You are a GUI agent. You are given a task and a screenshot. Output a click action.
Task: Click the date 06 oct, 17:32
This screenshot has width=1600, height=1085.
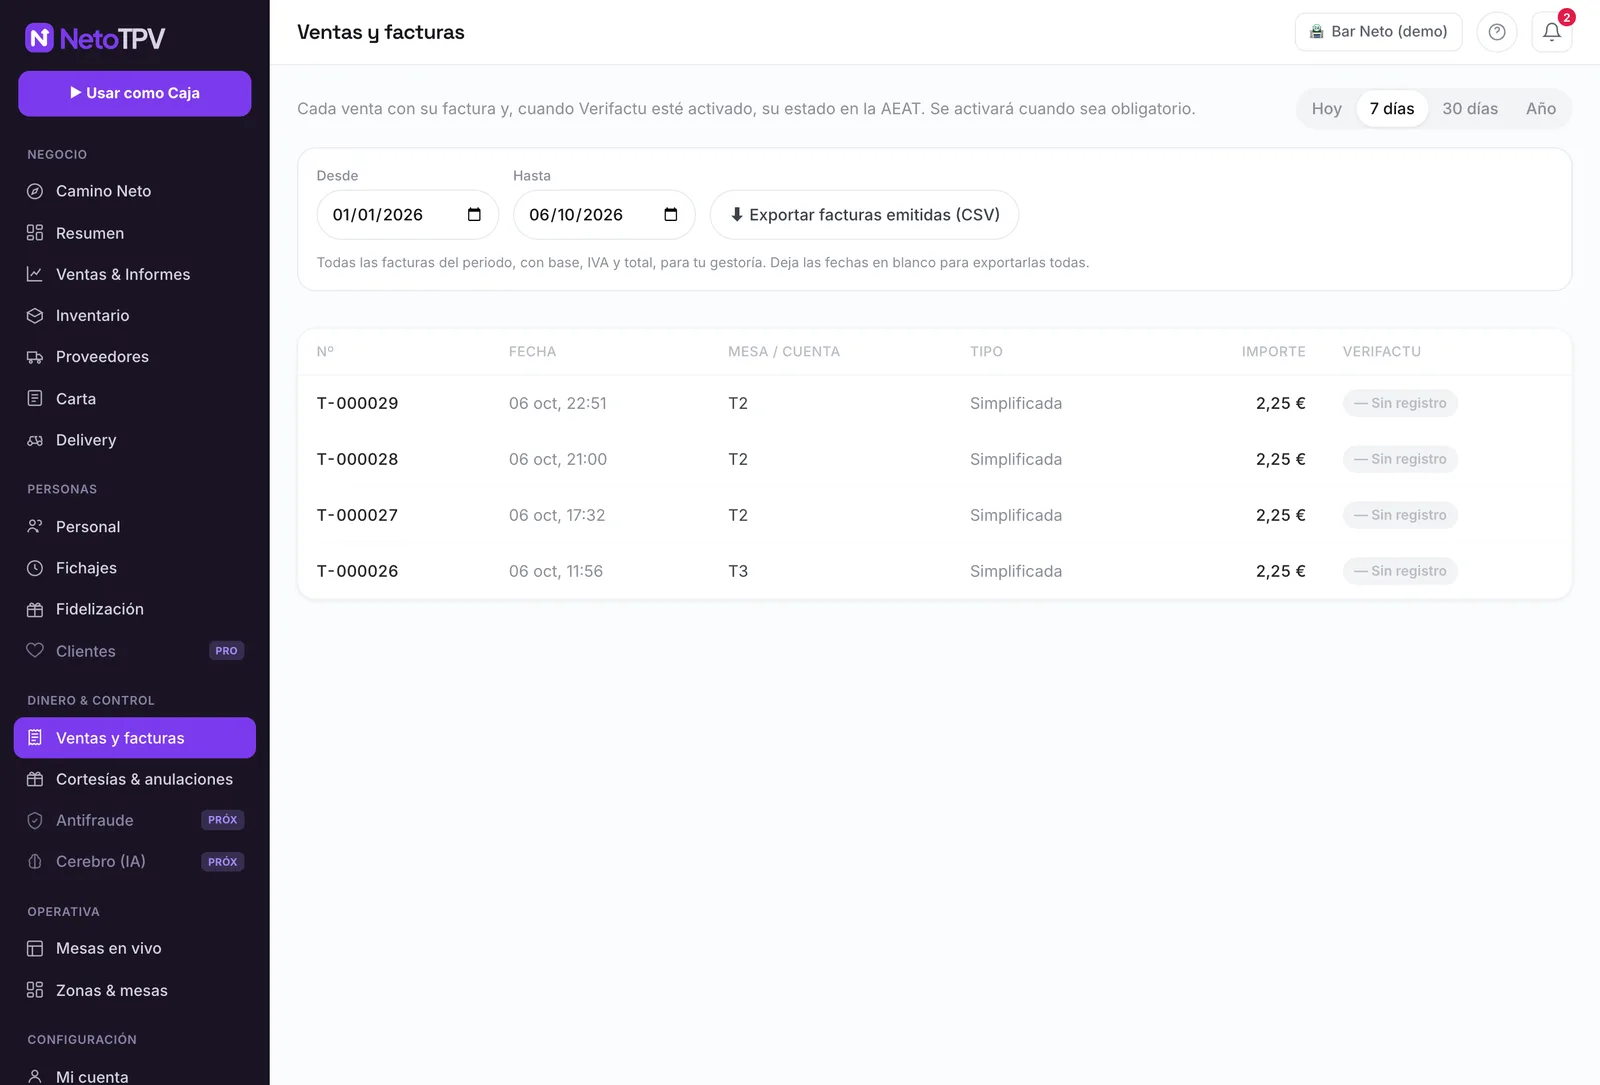[x=557, y=515]
